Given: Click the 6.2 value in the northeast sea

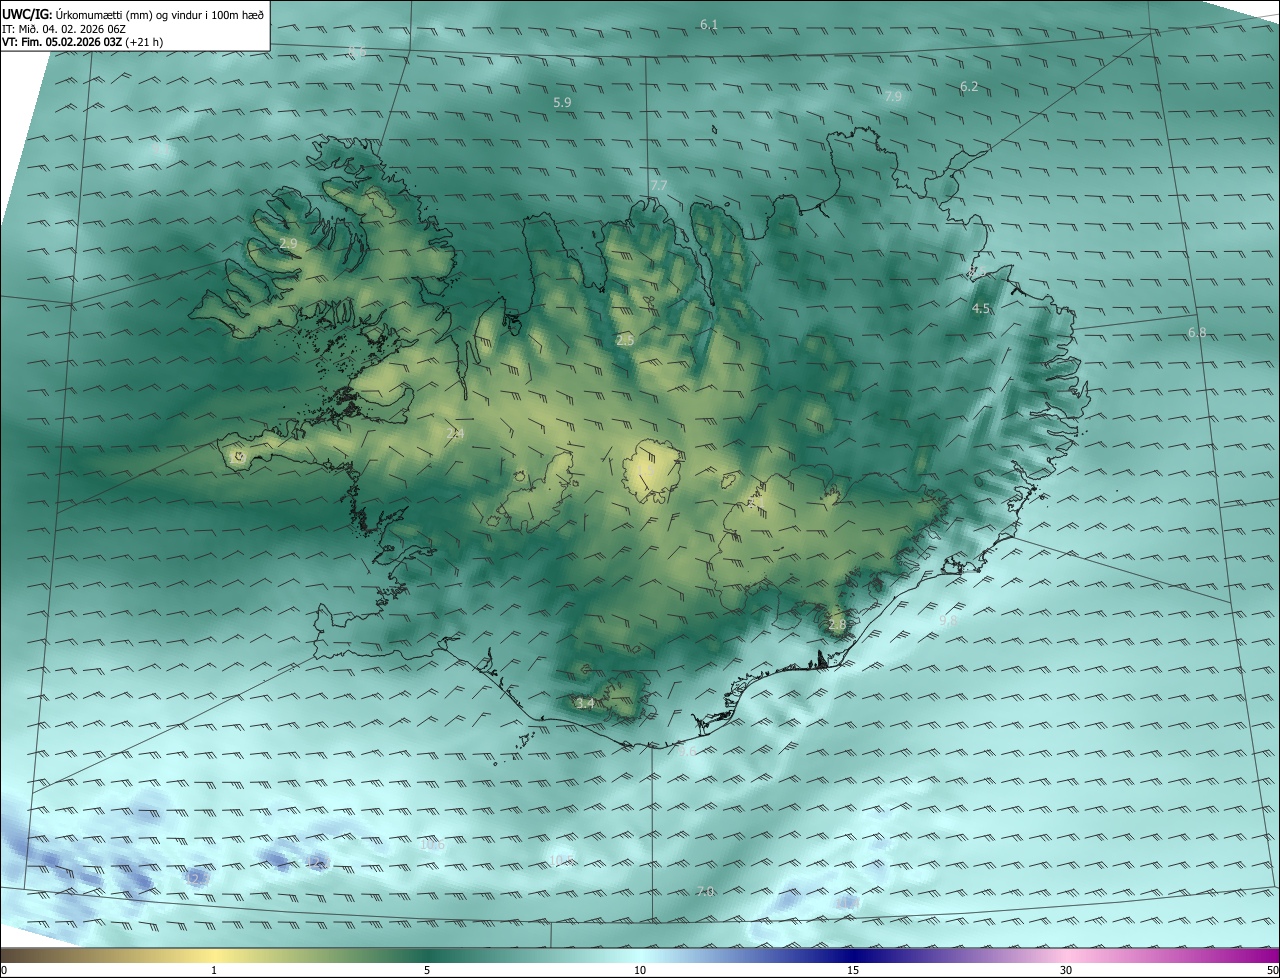Looking at the screenshot, I should (x=969, y=87).
